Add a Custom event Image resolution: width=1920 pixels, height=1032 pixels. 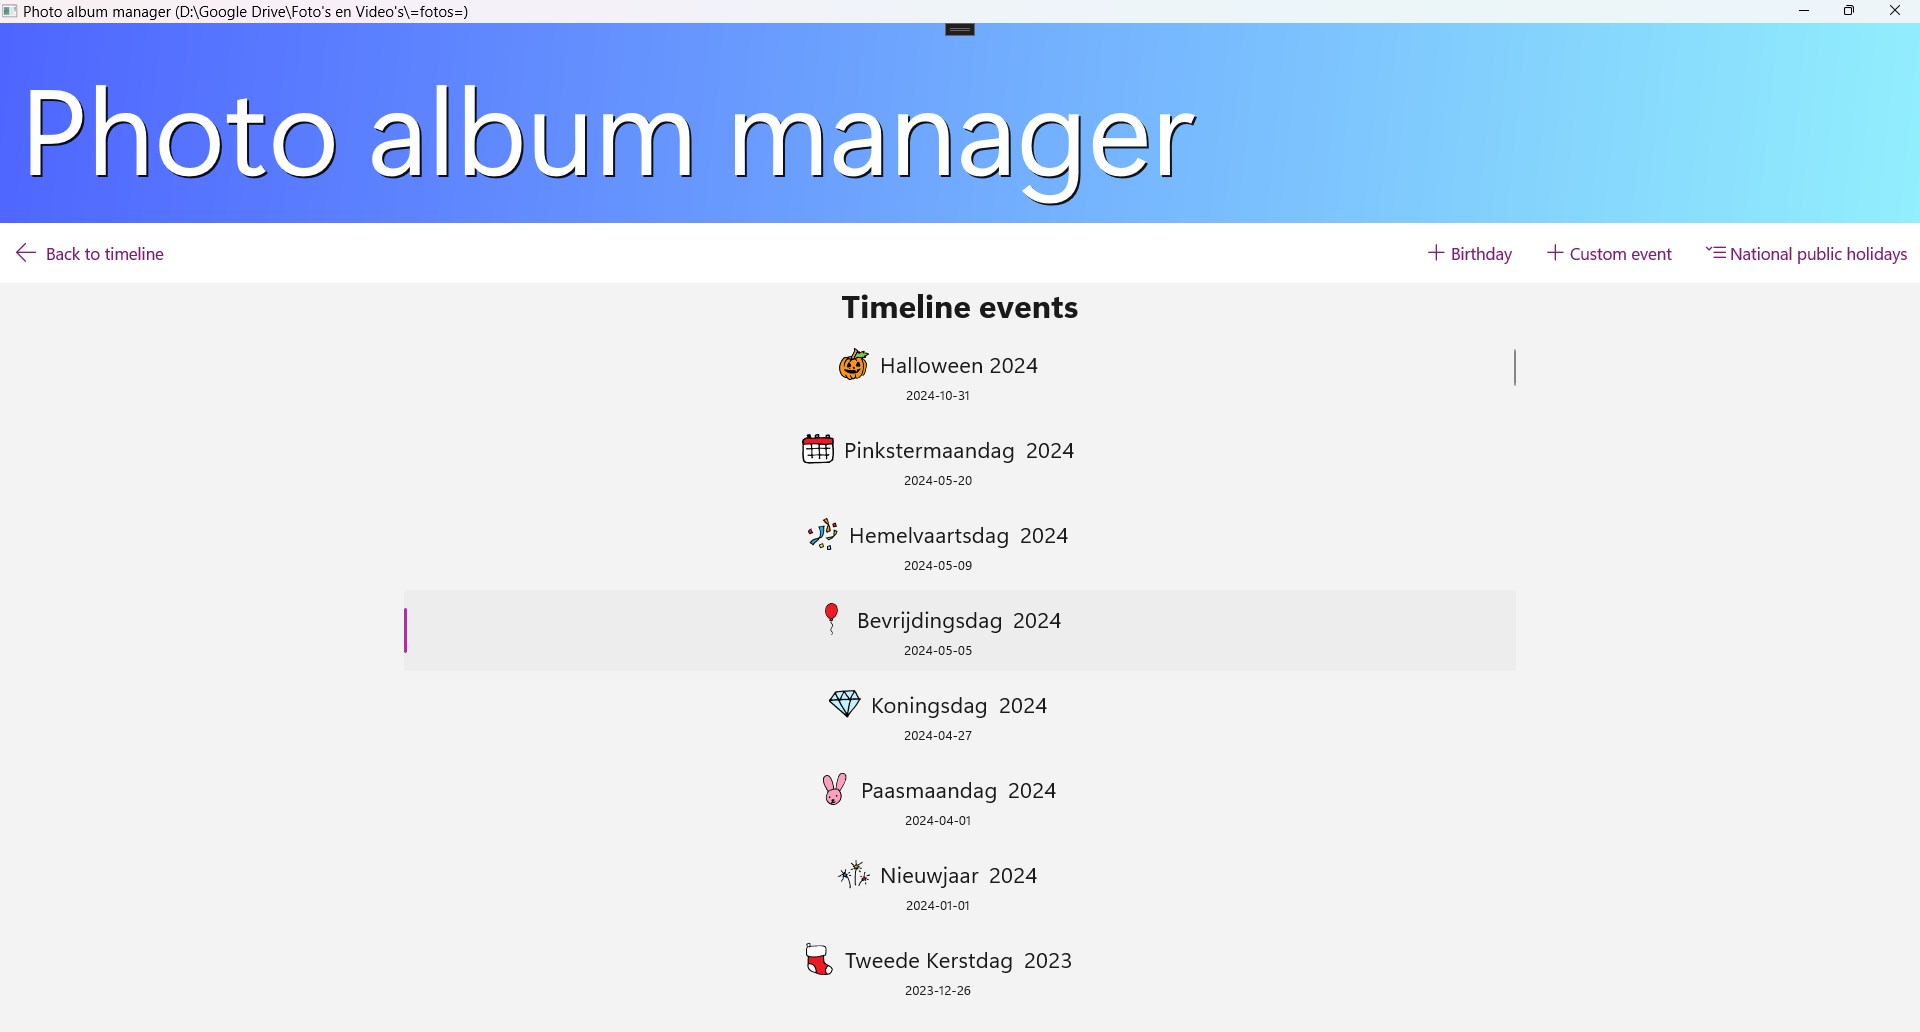point(1610,254)
